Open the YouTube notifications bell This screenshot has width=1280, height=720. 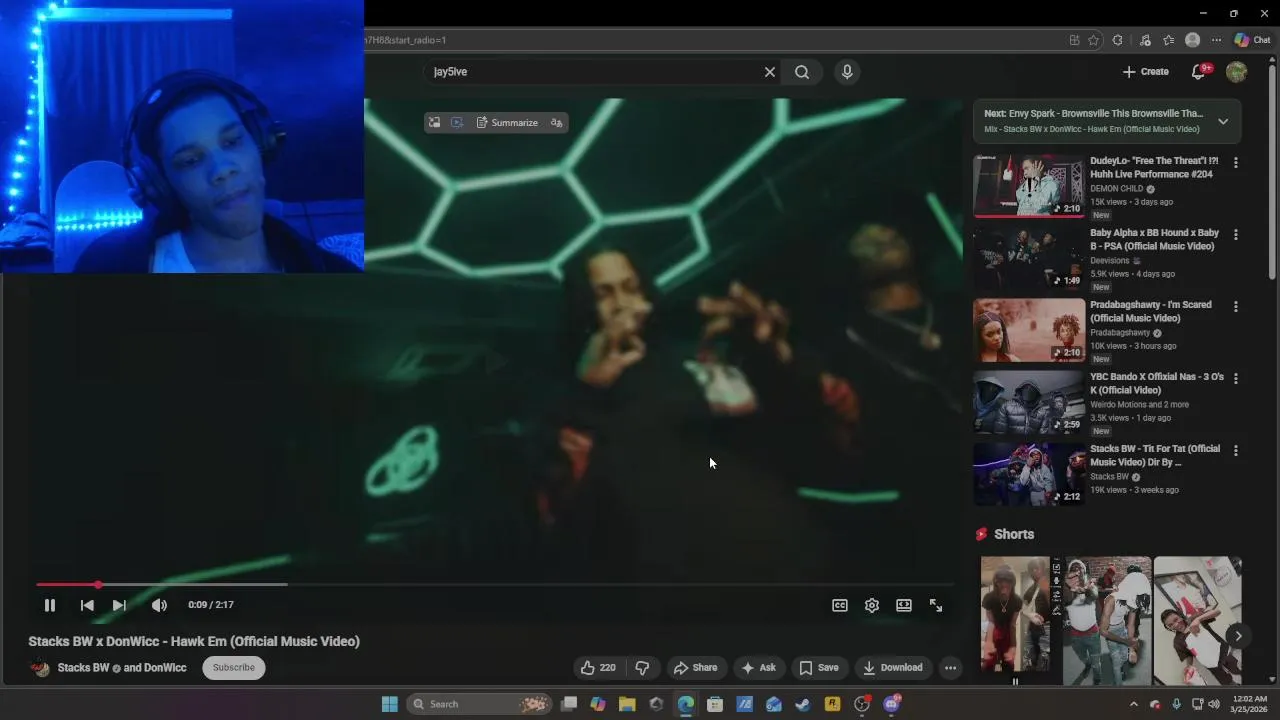coord(1199,72)
